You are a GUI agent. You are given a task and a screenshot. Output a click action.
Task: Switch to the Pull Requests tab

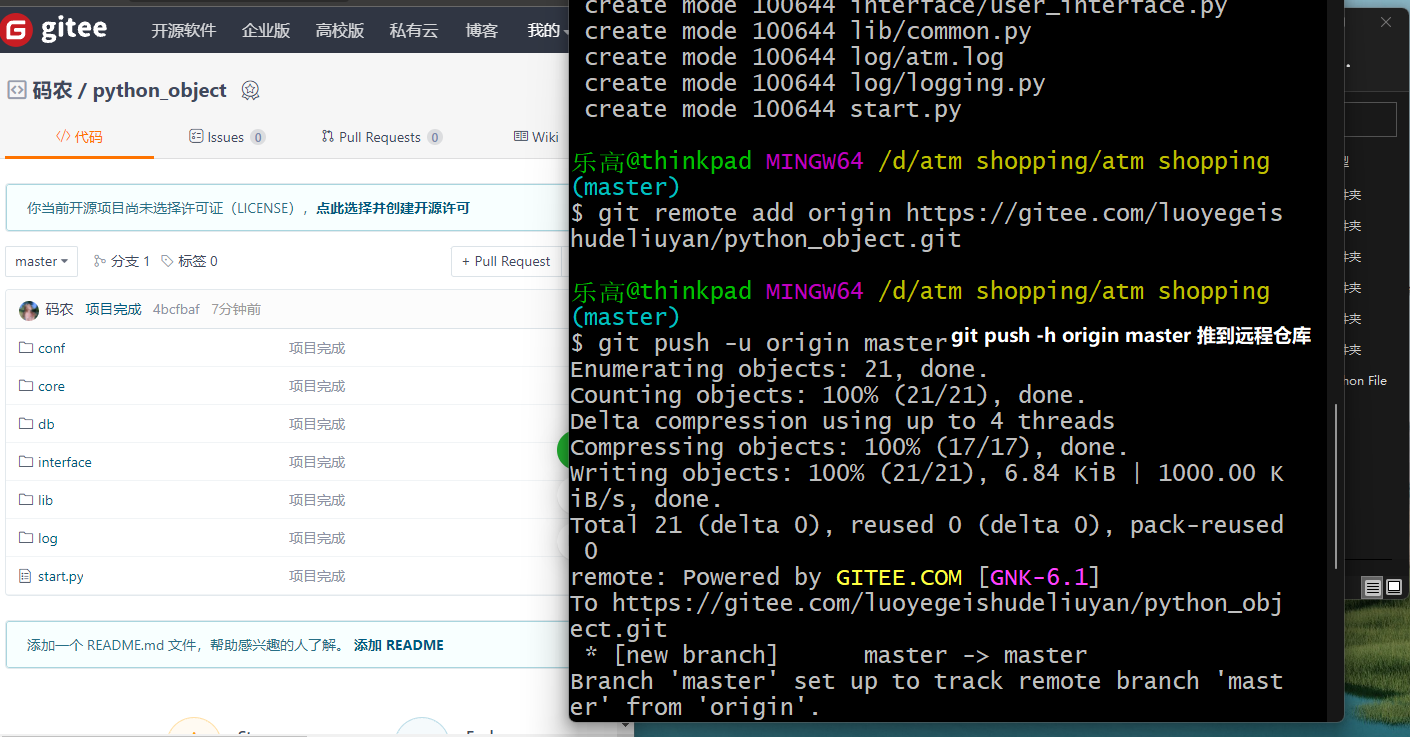(382, 137)
